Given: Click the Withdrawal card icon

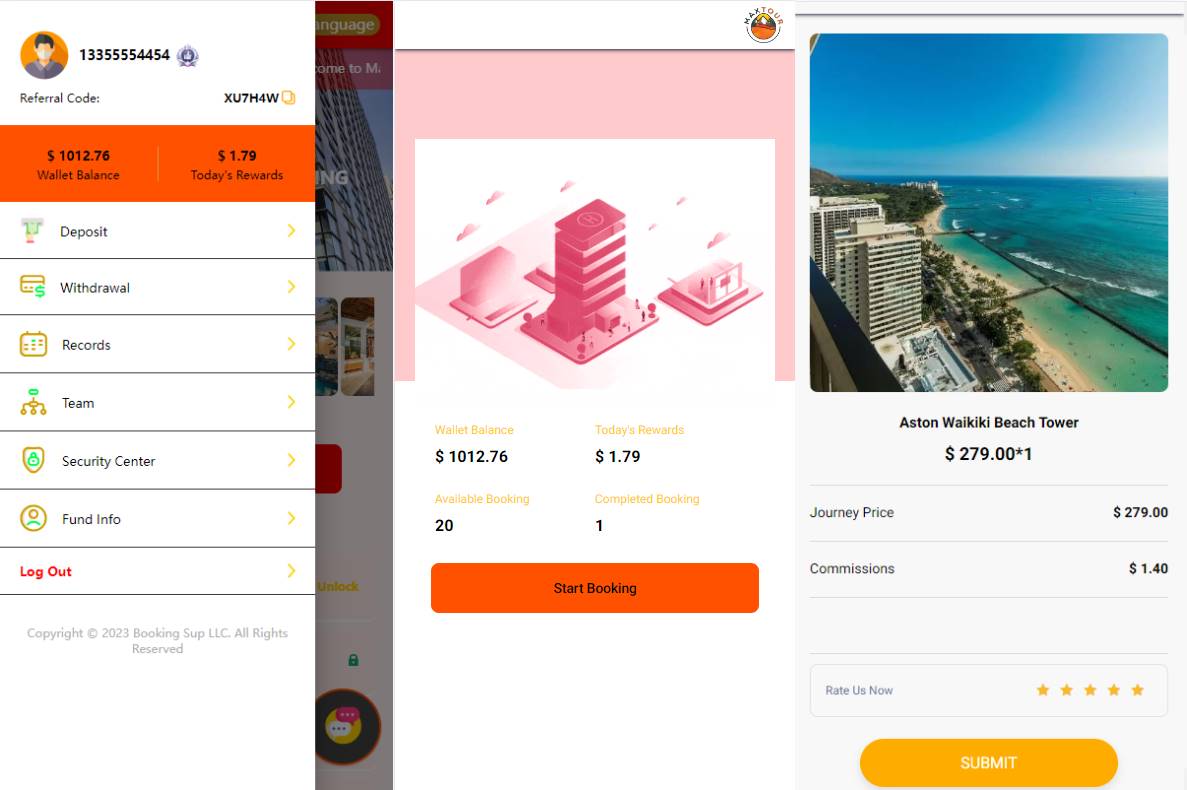Looking at the screenshot, I should [x=33, y=287].
